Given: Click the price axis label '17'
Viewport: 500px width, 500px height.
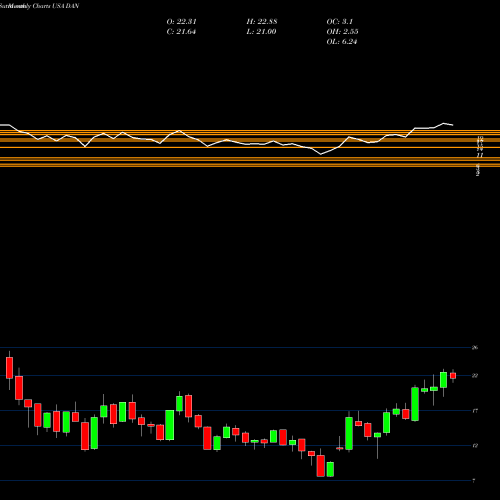Looking at the screenshot, I should pyautogui.click(x=475, y=411).
